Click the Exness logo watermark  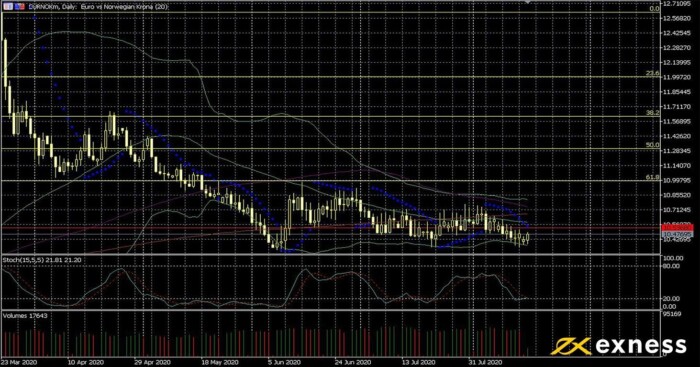point(618,346)
